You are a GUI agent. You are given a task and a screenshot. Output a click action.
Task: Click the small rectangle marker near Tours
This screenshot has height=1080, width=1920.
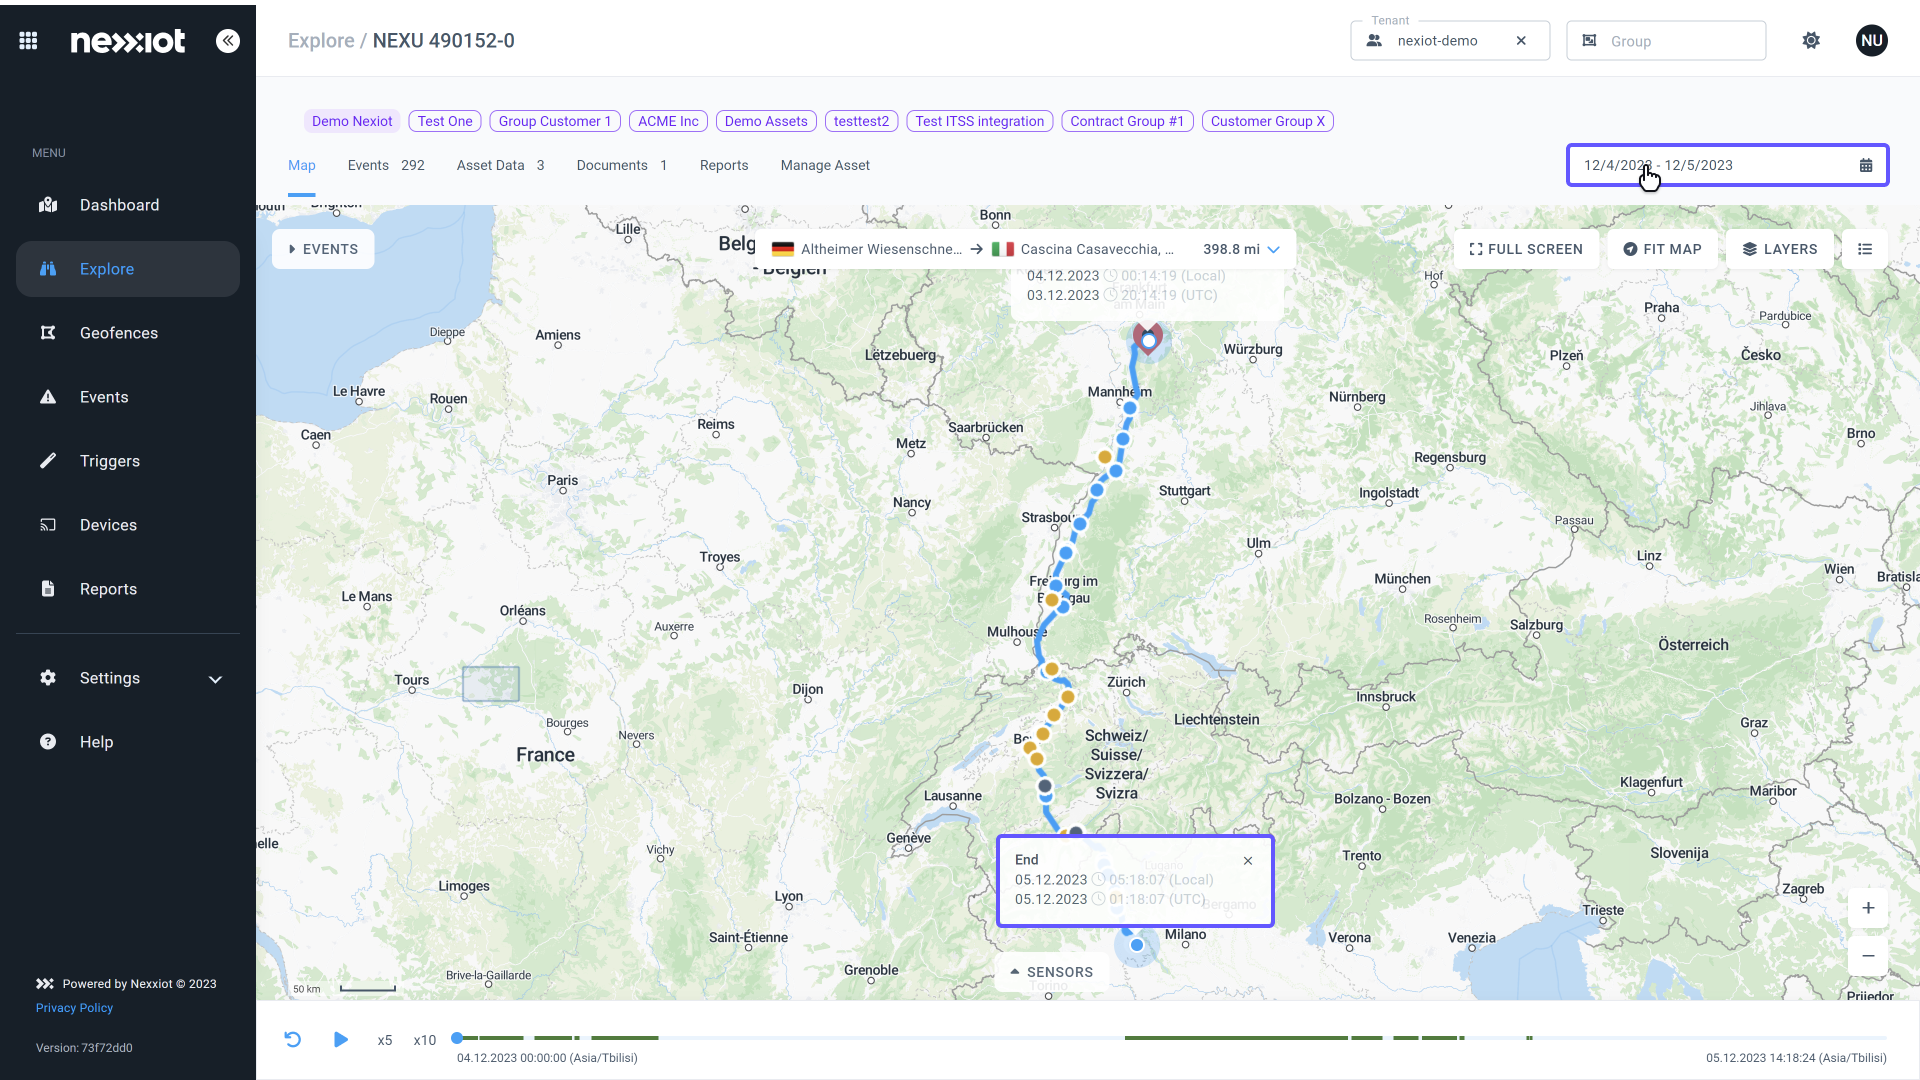click(491, 684)
